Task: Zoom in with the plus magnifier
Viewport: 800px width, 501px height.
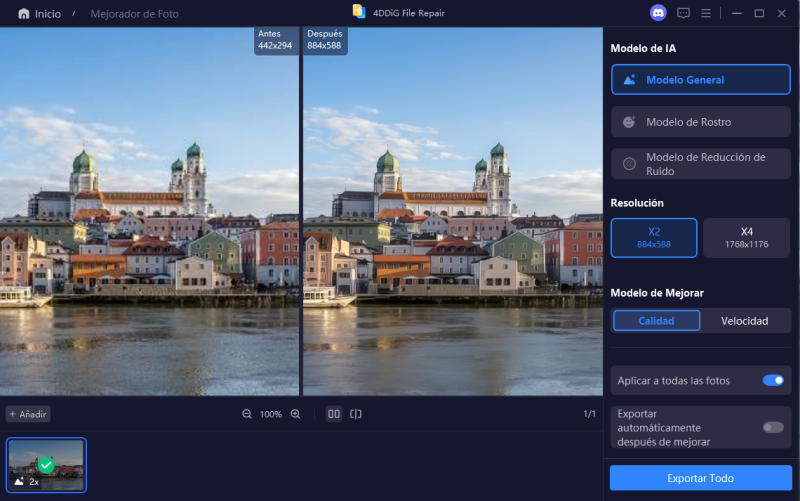Action: click(295, 414)
